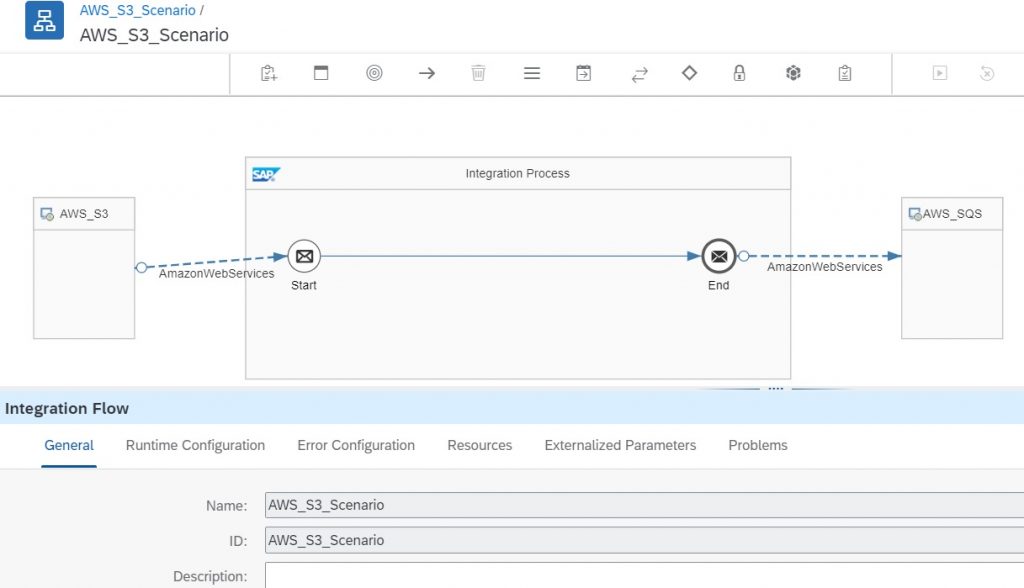Open the Persistence hexagon cluster icon

(793, 73)
